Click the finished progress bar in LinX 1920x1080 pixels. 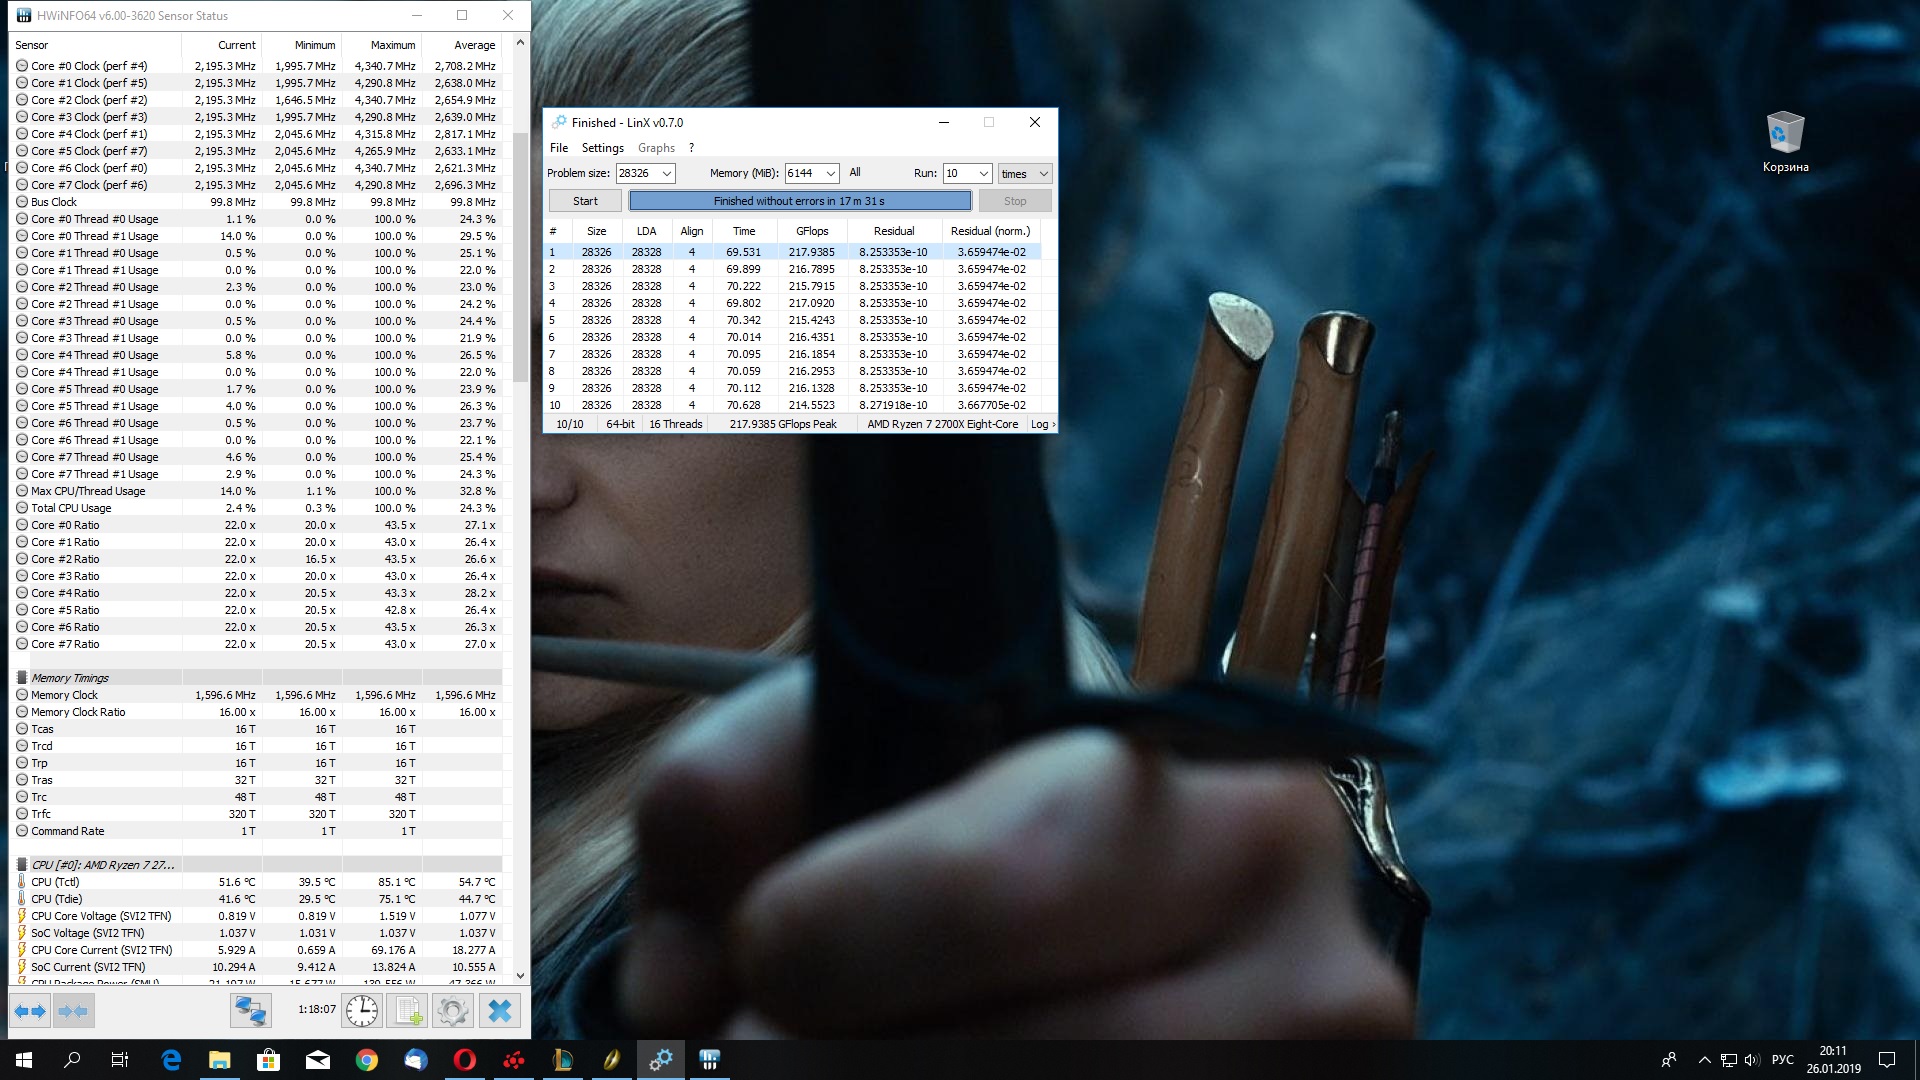coord(799,201)
